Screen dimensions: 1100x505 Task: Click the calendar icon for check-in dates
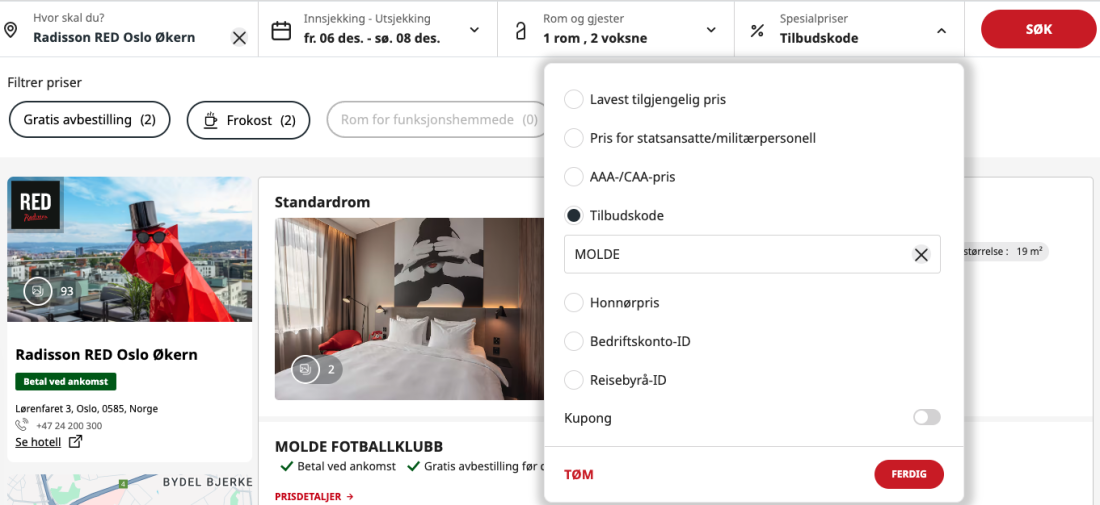pos(281,31)
